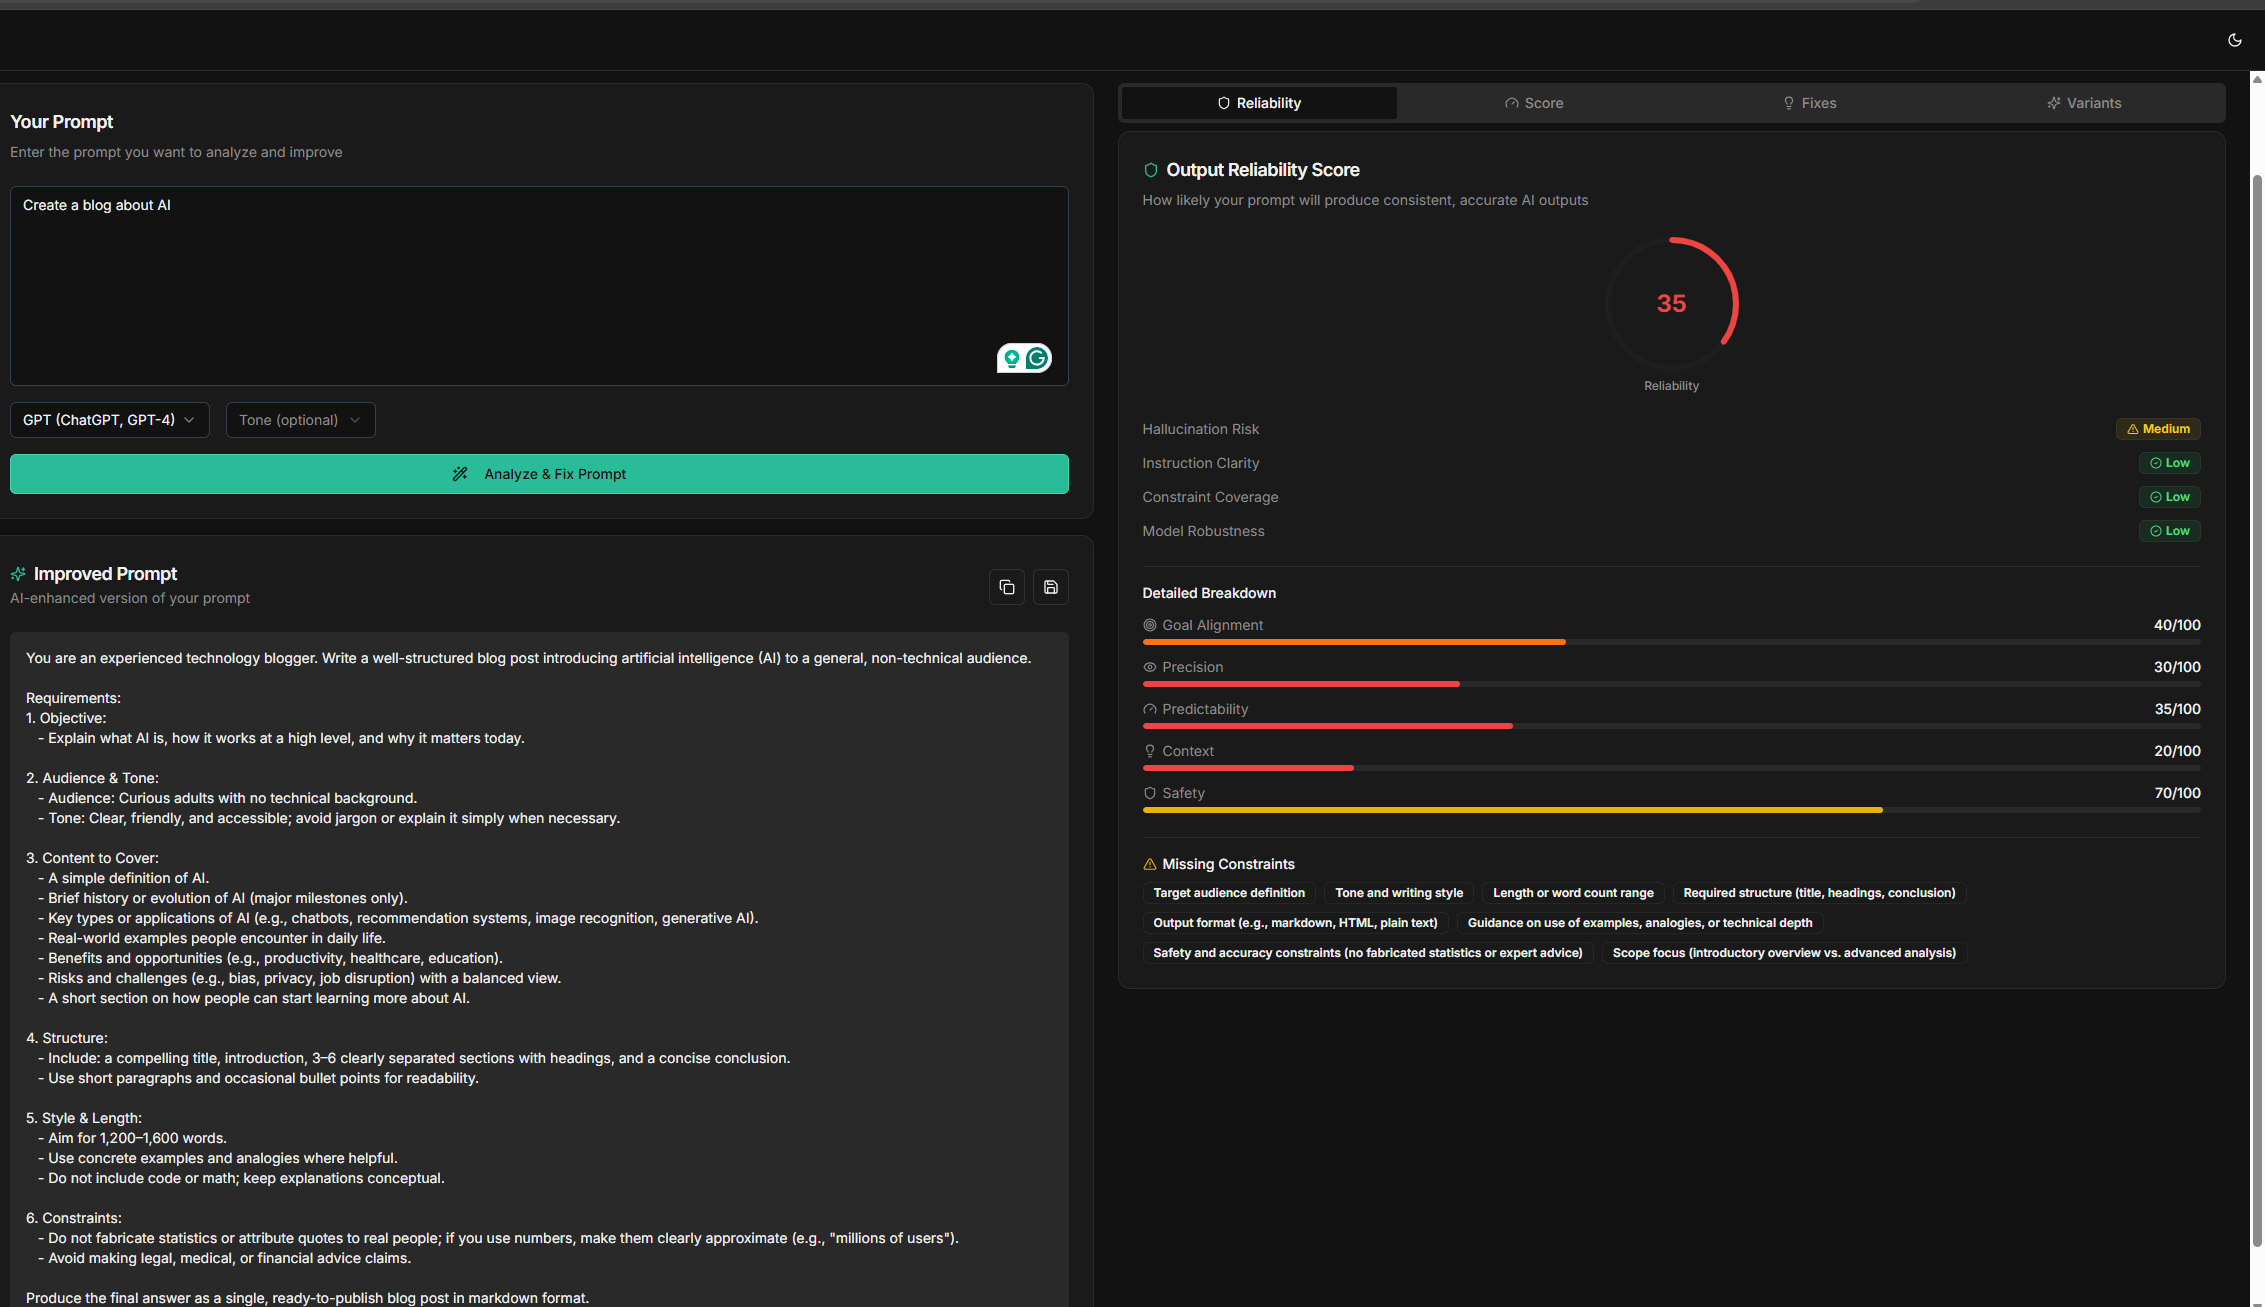Switch to the Fixes tab

[x=1809, y=102]
